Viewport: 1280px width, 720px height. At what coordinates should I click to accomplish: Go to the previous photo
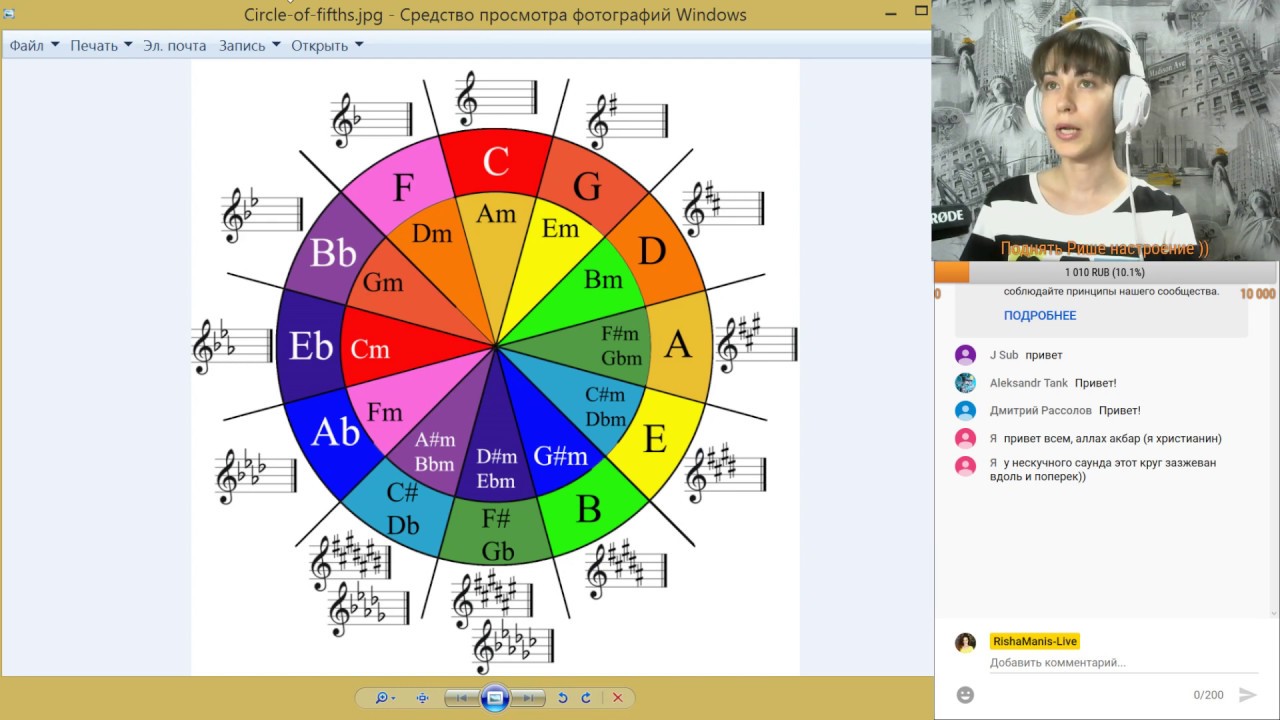tap(462, 698)
